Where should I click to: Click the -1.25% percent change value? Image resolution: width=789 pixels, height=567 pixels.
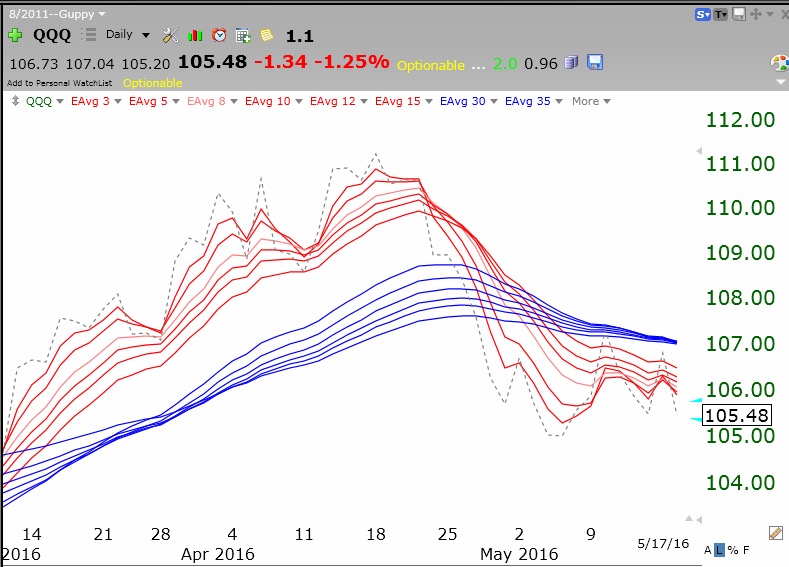coord(352,62)
